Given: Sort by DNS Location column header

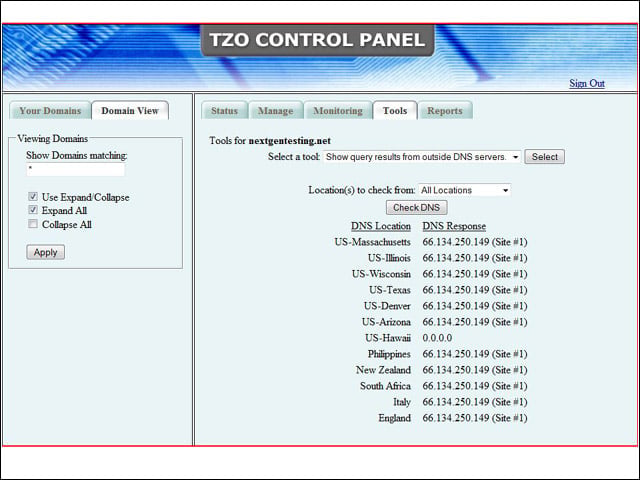Looking at the screenshot, I should (381, 226).
